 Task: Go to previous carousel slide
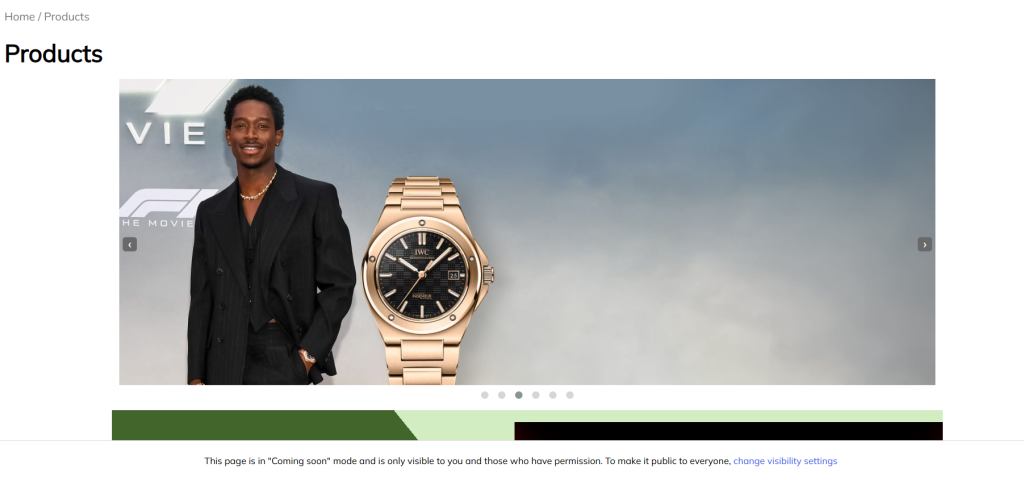pos(130,244)
